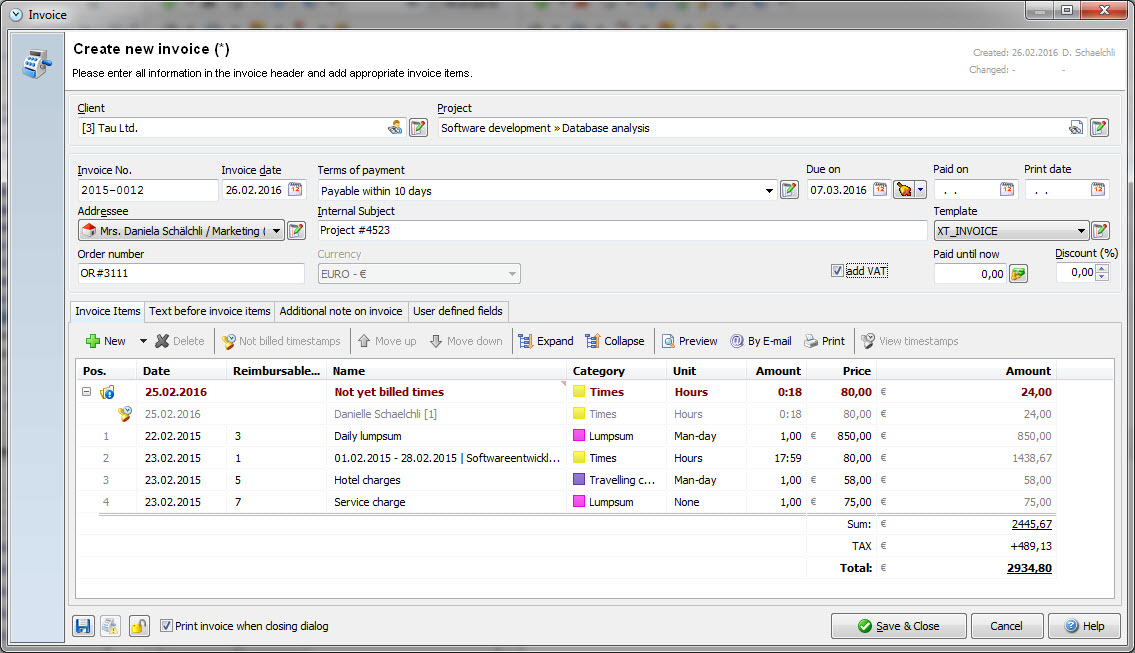Collapse the Not yet billed times row
Image resolution: width=1135 pixels, height=653 pixels.
[87, 392]
